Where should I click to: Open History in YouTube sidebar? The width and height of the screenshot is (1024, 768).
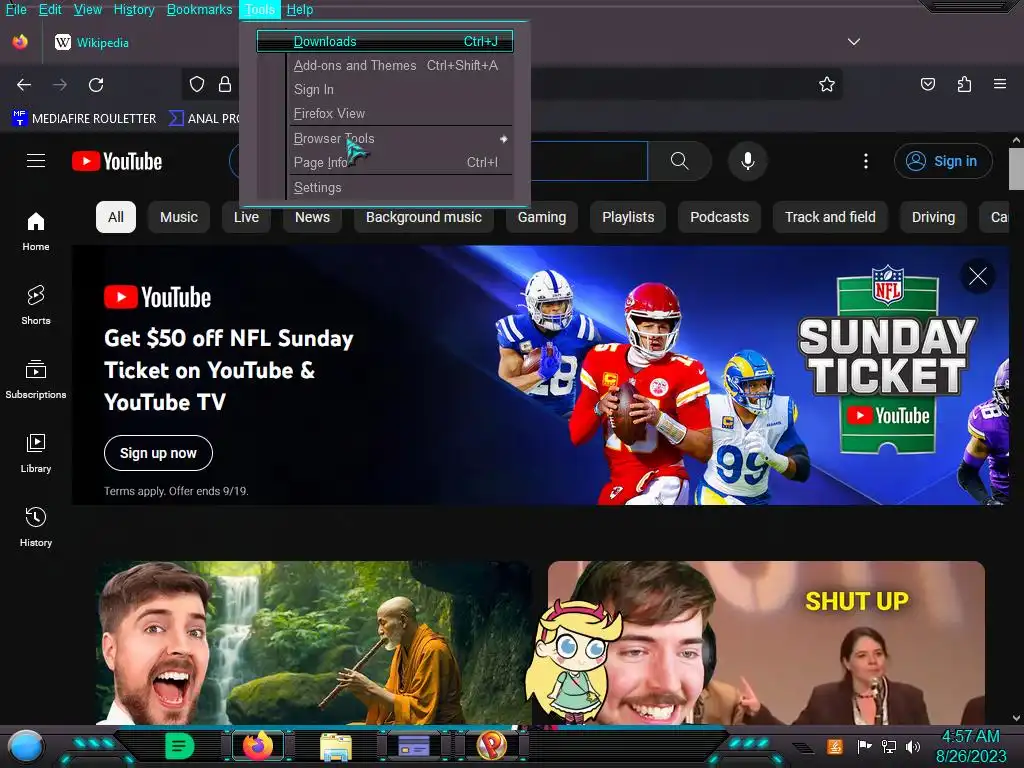(x=36, y=527)
